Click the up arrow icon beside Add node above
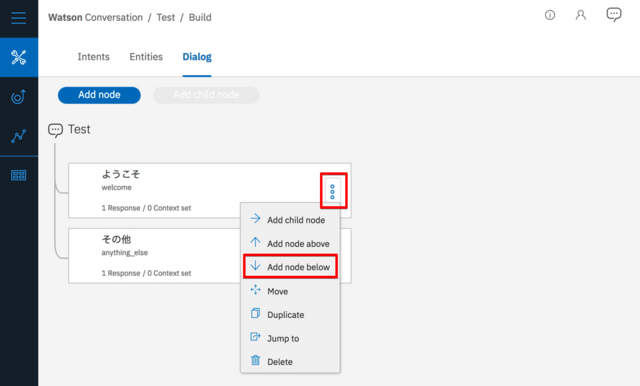Image resolution: width=640 pixels, height=386 pixels. coord(256,242)
